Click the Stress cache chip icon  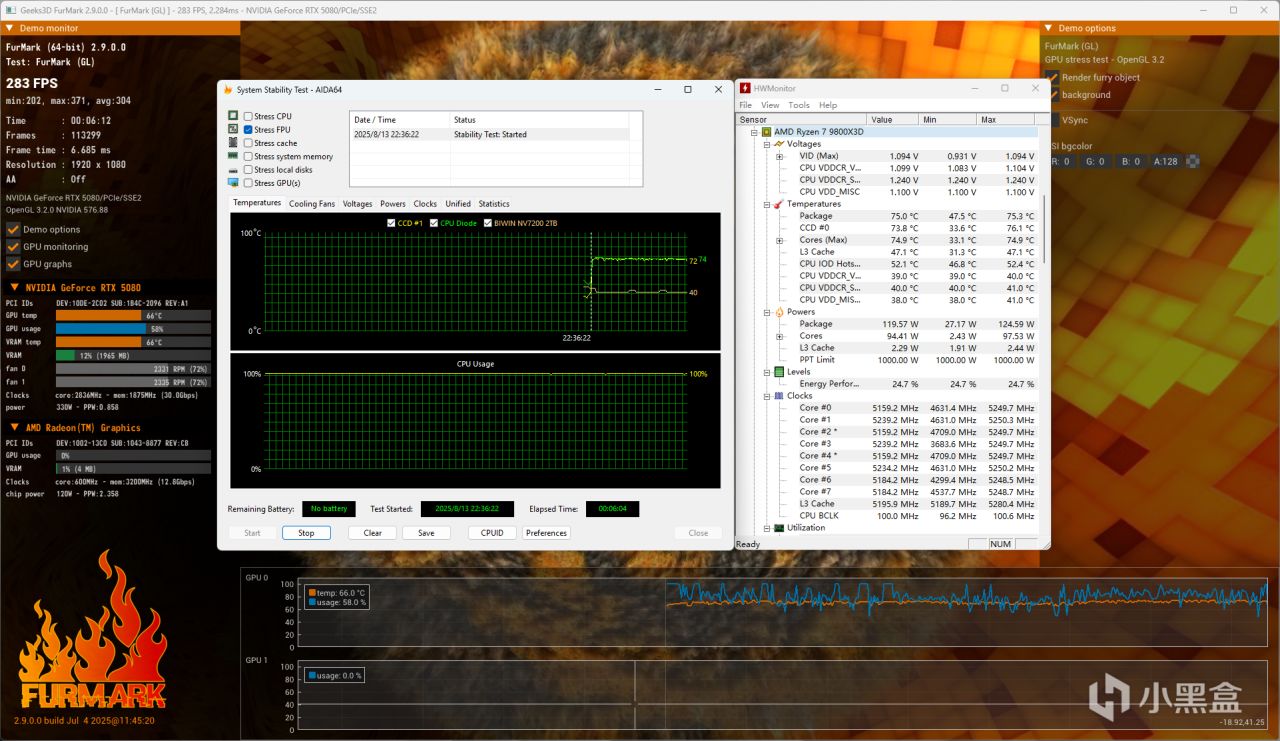coord(233,143)
